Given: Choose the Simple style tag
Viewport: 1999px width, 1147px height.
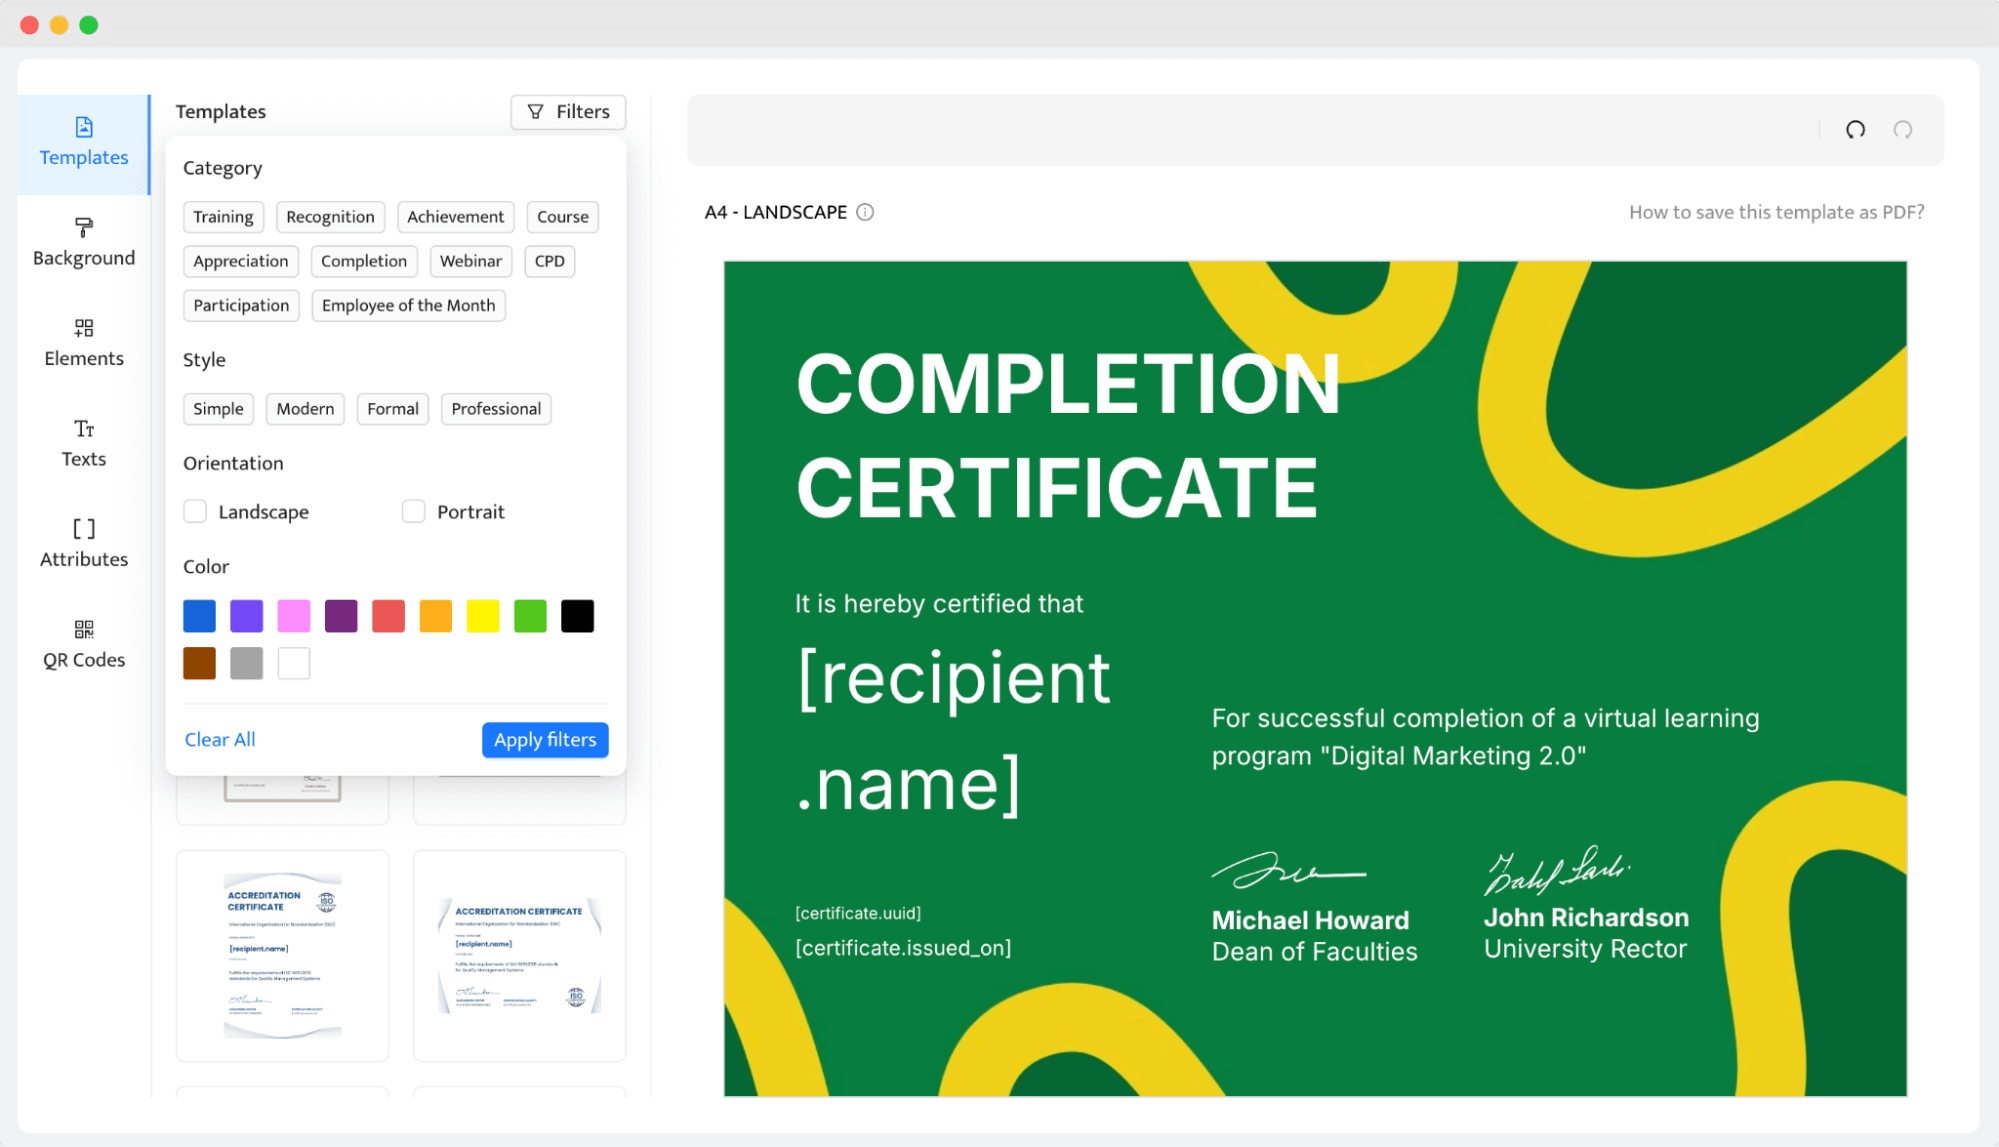Looking at the screenshot, I should (x=218, y=409).
